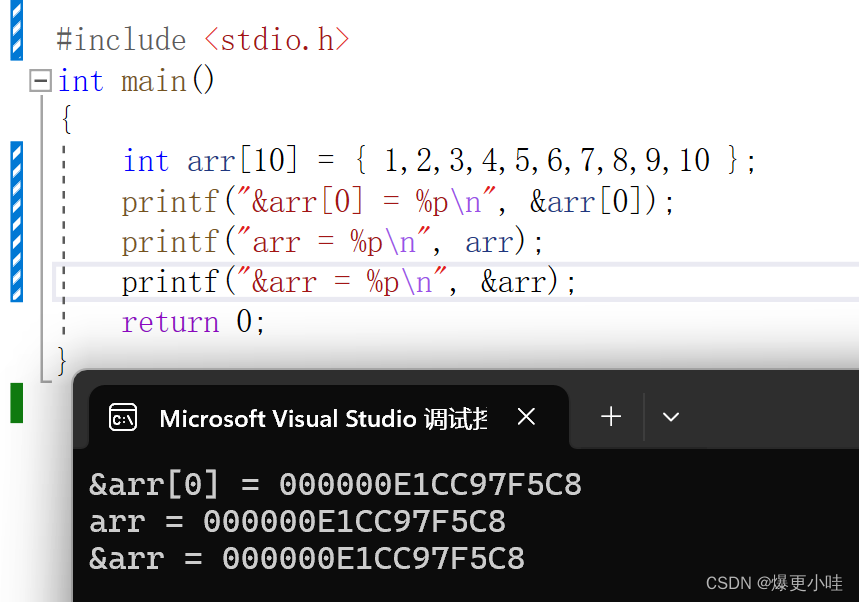The image size is (859, 602).
Task: Click console output line arr = 000000E1CC97F5C8
Action: [297, 521]
